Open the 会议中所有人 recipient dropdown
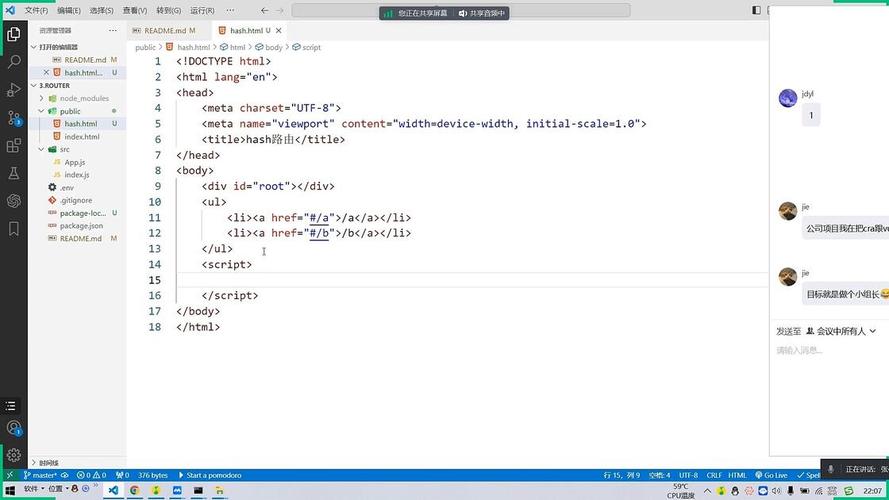This screenshot has height=500, width=889. tap(841, 331)
